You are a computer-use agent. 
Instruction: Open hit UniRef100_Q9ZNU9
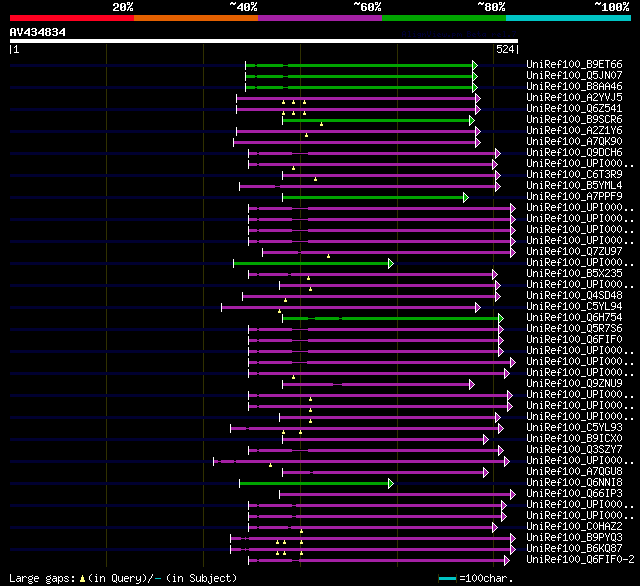[x=574, y=383]
